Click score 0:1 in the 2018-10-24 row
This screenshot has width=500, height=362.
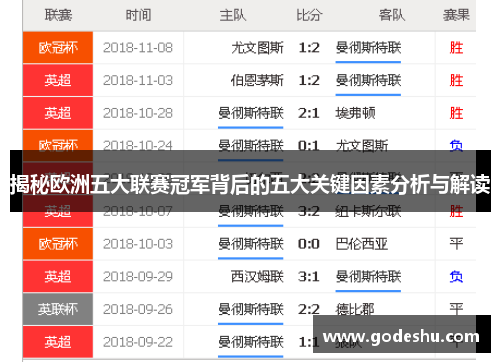309,146
